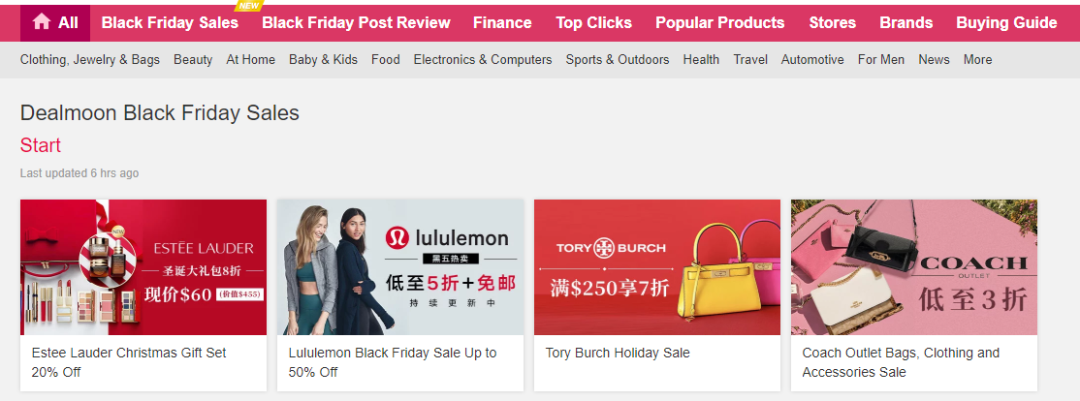Click the home icon beside All

coord(41,22)
